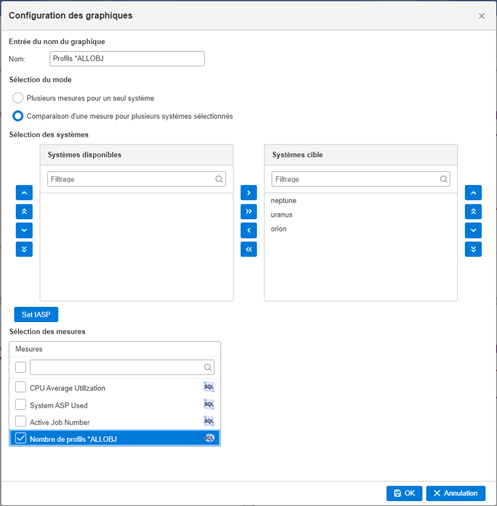
Task: Confirm the configuration with OK
Action: [x=404, y=493]
